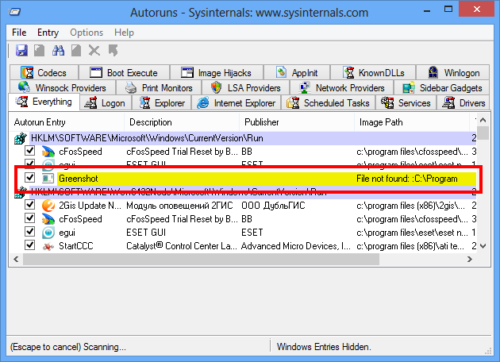Screen dimensions: 500x362
Task: Click the Delete X toolbar icon
Action: tap(94, 51)
